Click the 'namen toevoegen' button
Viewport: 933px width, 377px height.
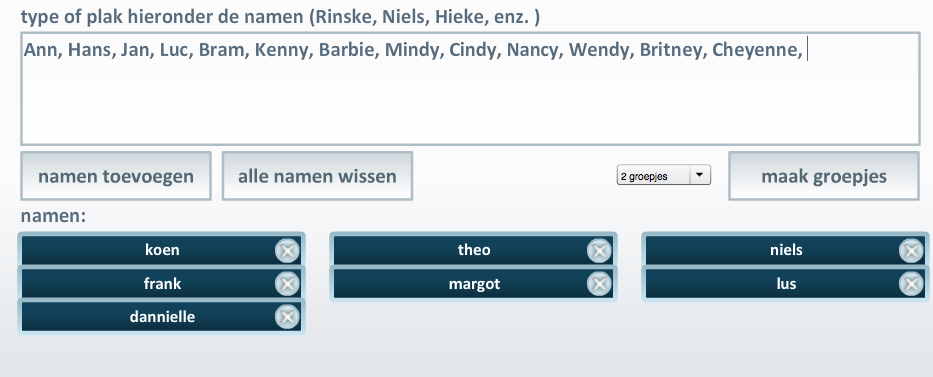pyautogui.click(x=116, y=176)
